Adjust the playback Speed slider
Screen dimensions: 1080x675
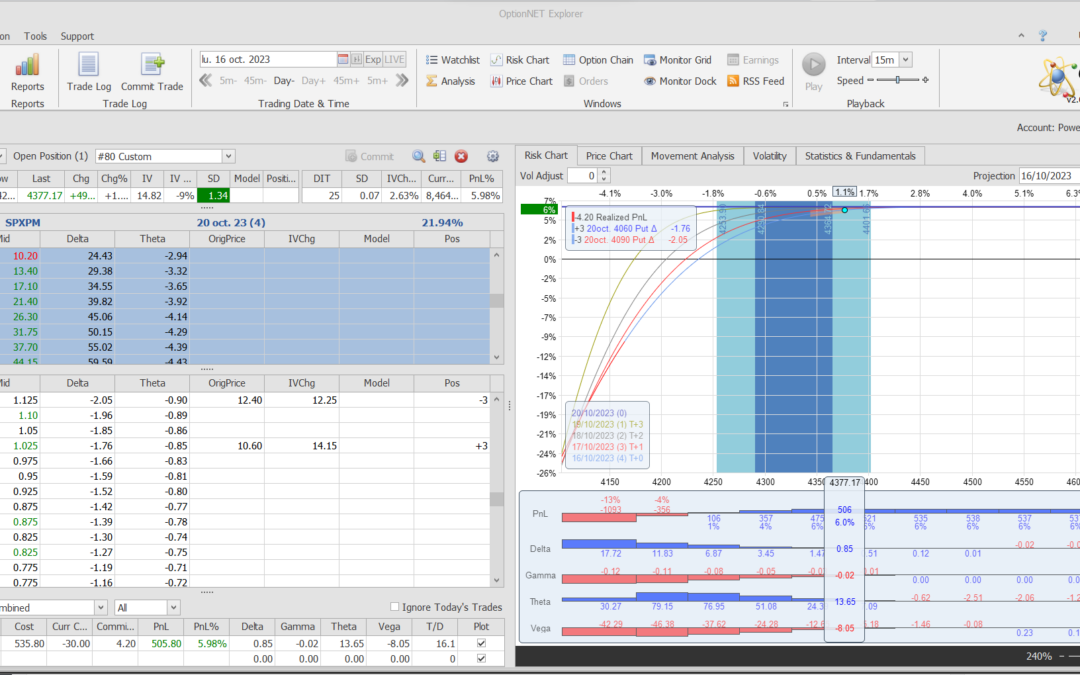(x=897, y=81)
